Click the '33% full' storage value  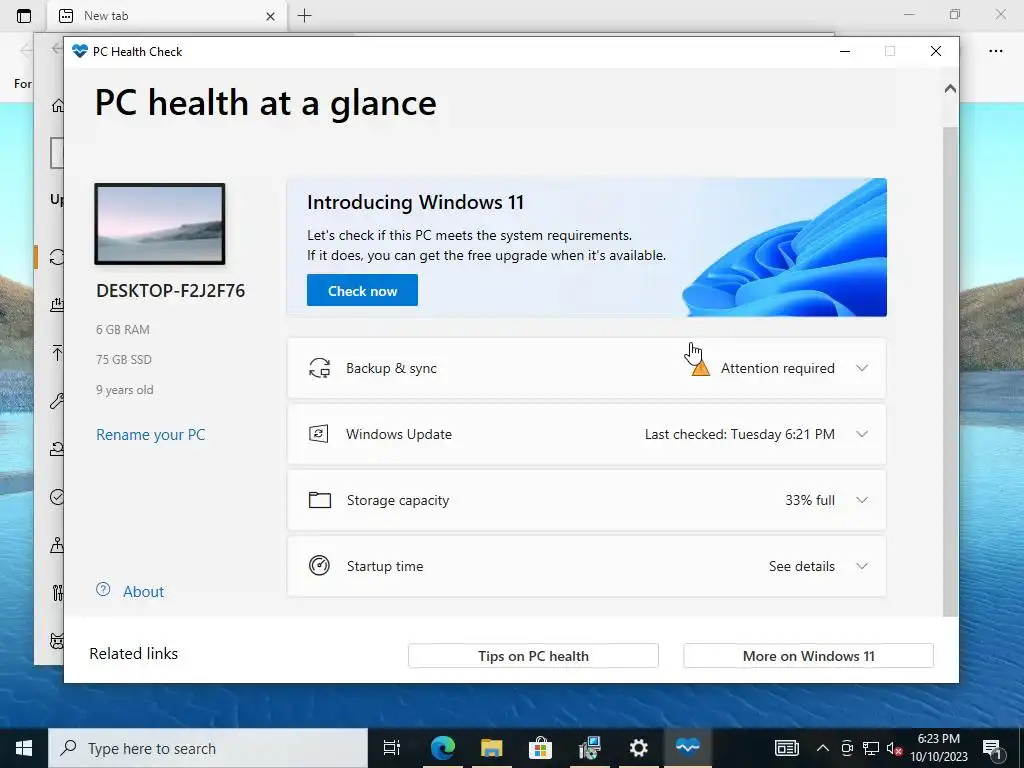810,500
